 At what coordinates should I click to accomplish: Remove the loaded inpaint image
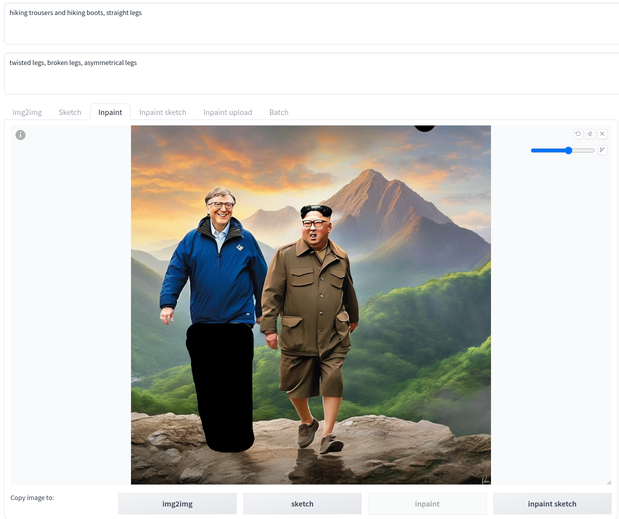tap(602, 134)
